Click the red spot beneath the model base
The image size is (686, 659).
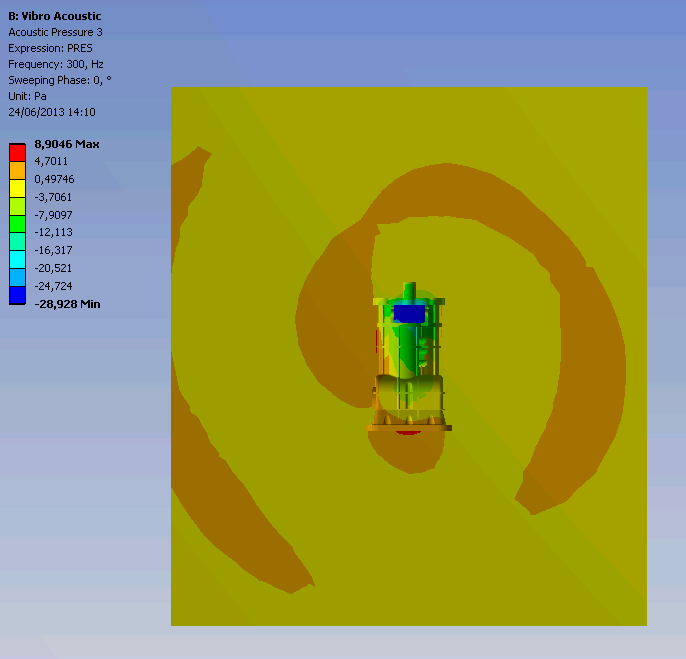408,433
